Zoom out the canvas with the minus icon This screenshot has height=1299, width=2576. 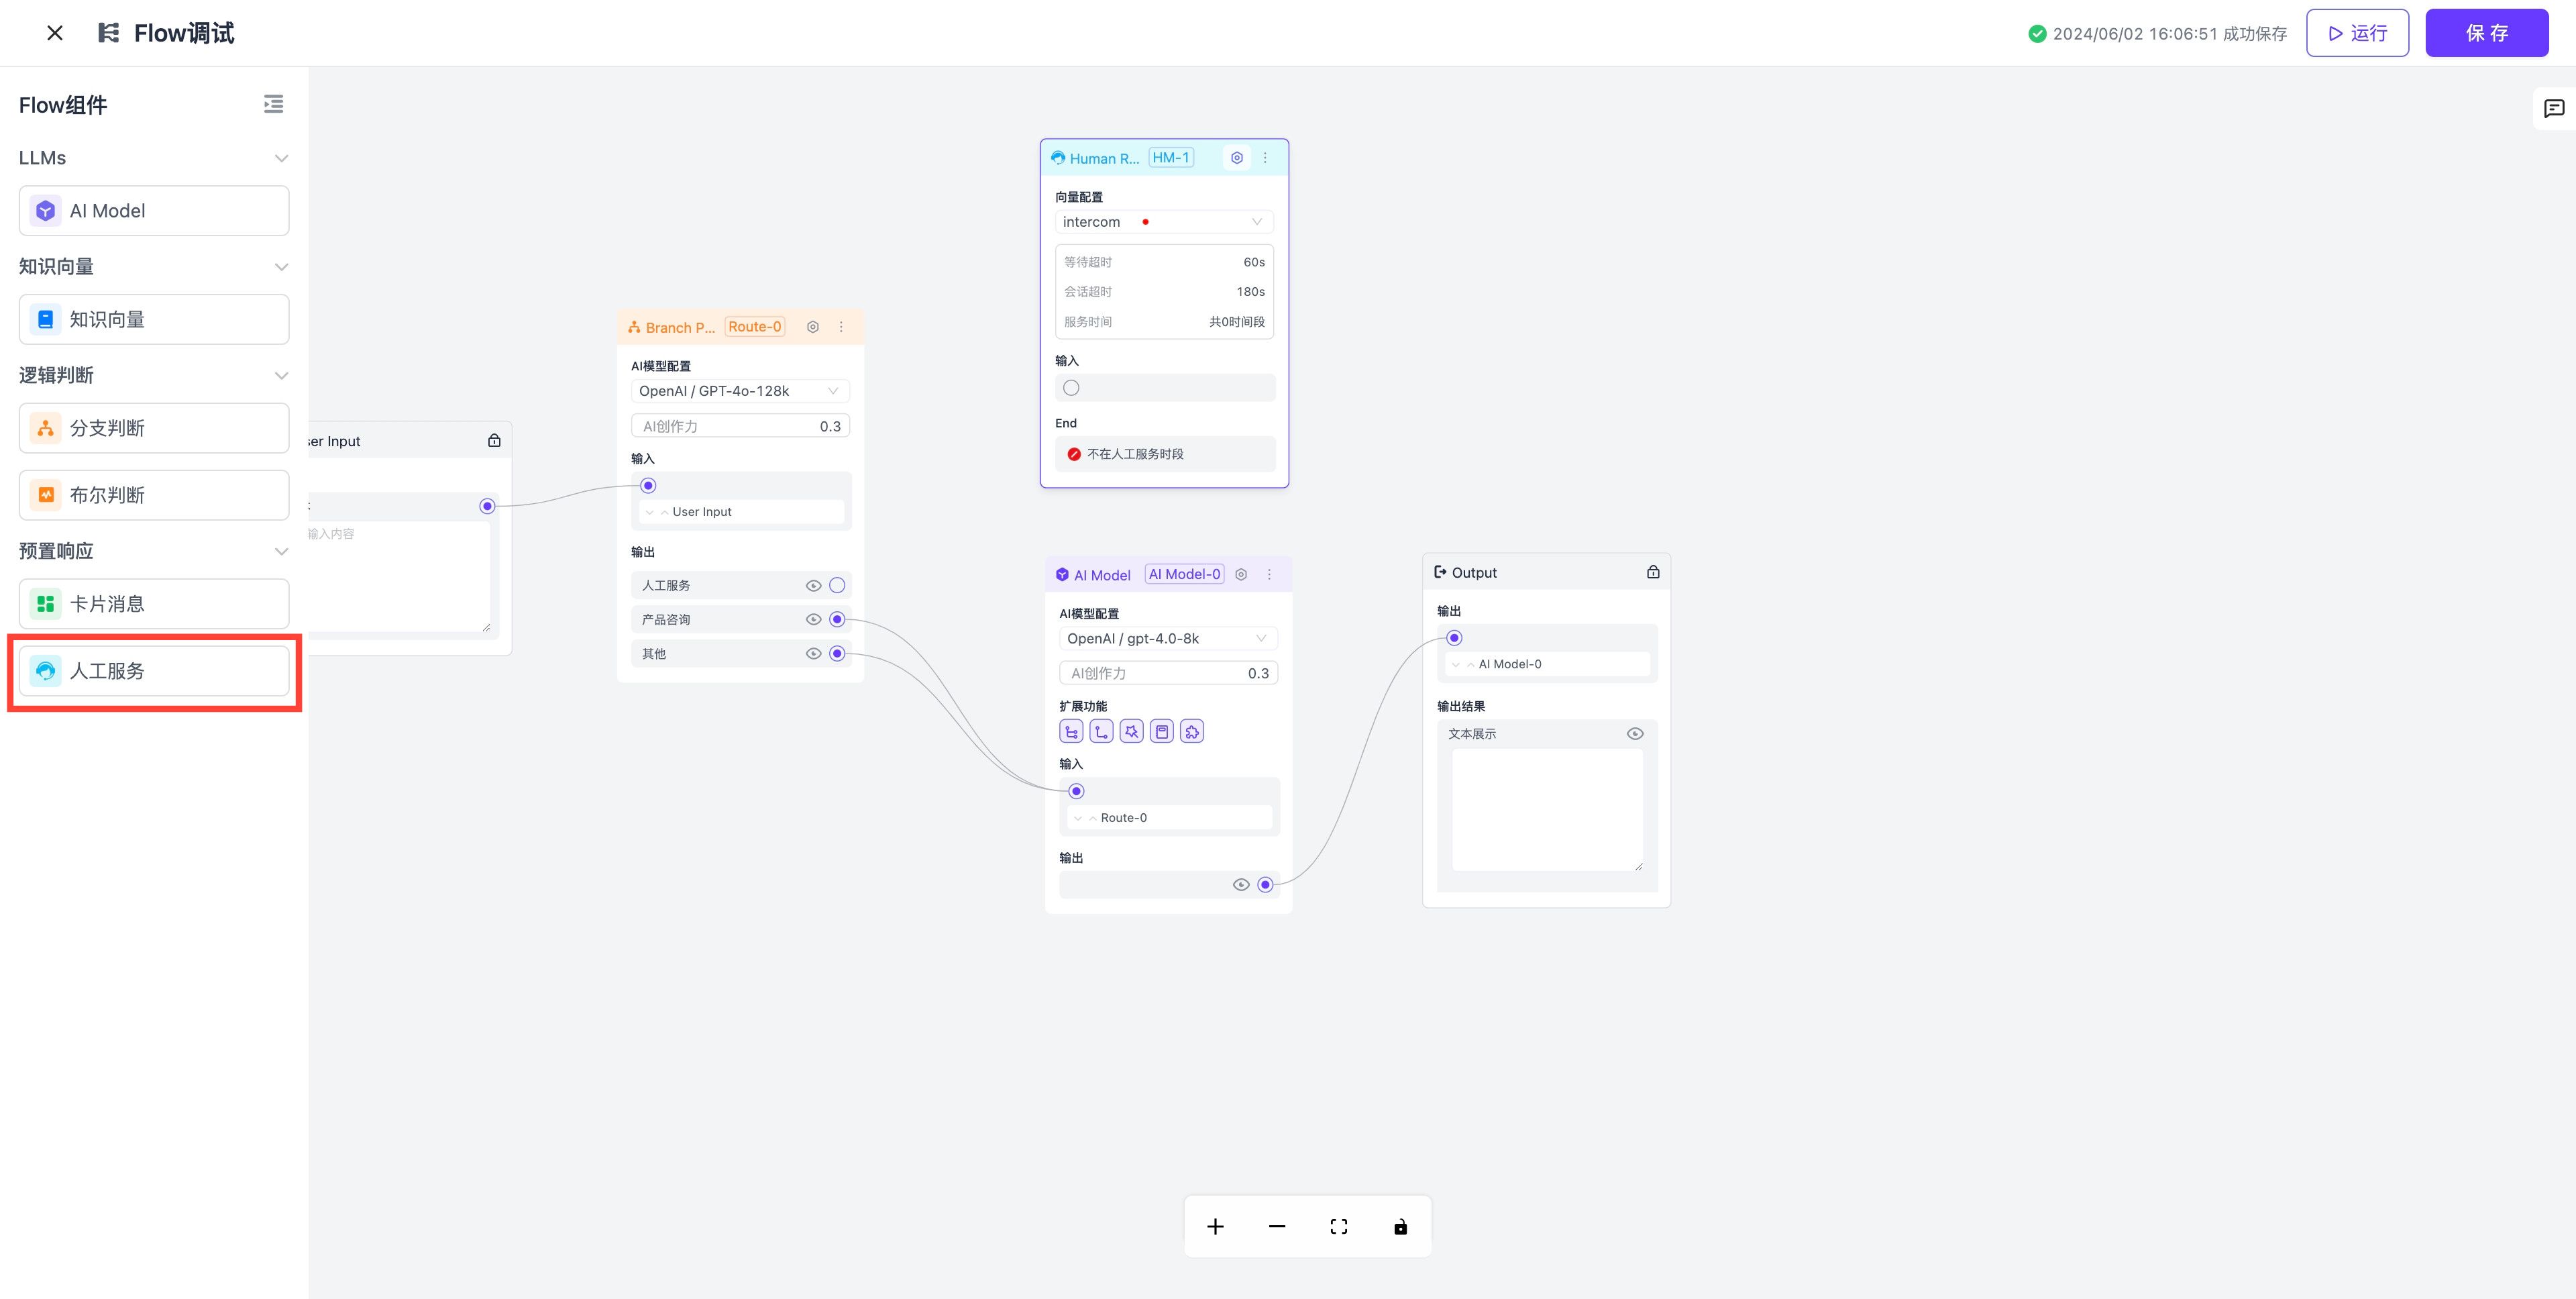pos(1277,1227)
